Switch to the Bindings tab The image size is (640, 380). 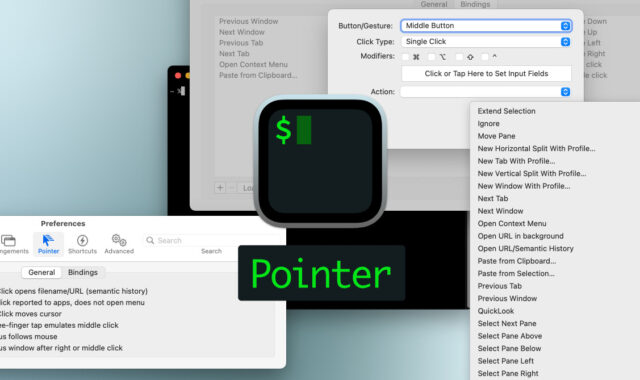coord(83,272)
